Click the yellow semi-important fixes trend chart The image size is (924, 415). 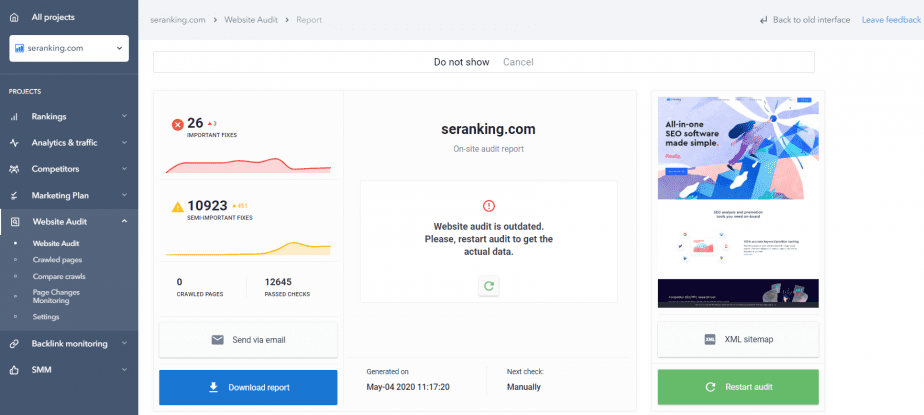[x=248, y=248]
